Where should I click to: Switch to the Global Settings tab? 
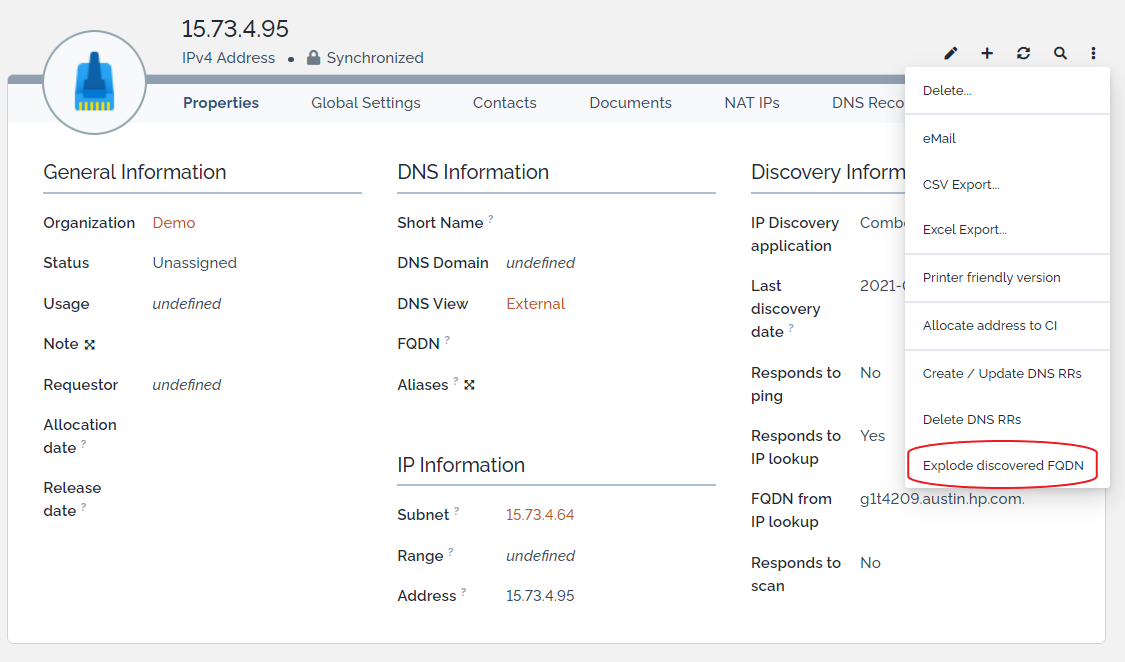(365, 103)
